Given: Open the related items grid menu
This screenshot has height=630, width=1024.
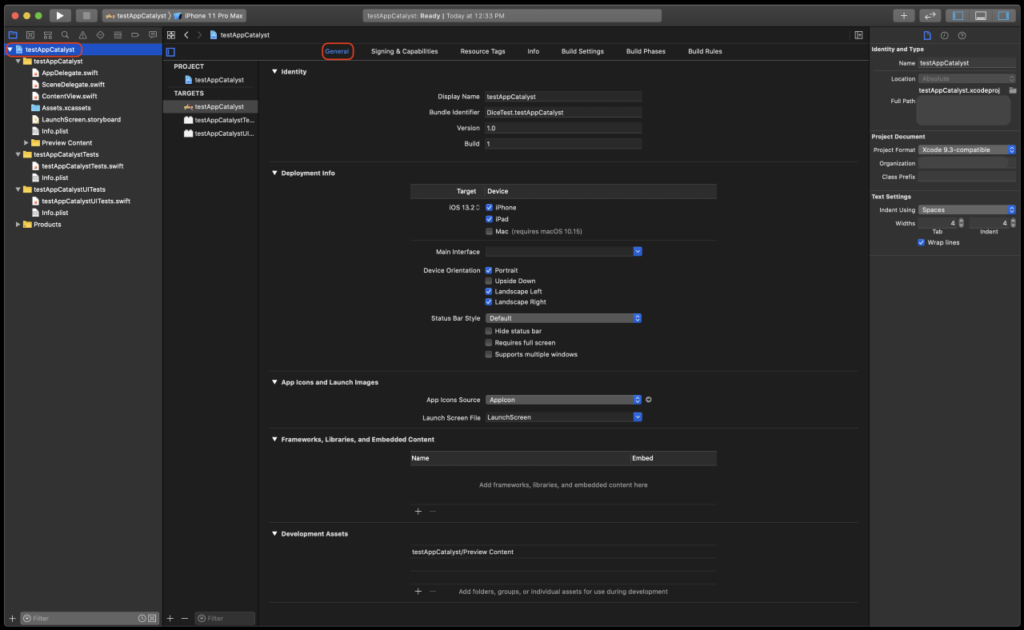Looking at the screenshot, I should 171,35.
